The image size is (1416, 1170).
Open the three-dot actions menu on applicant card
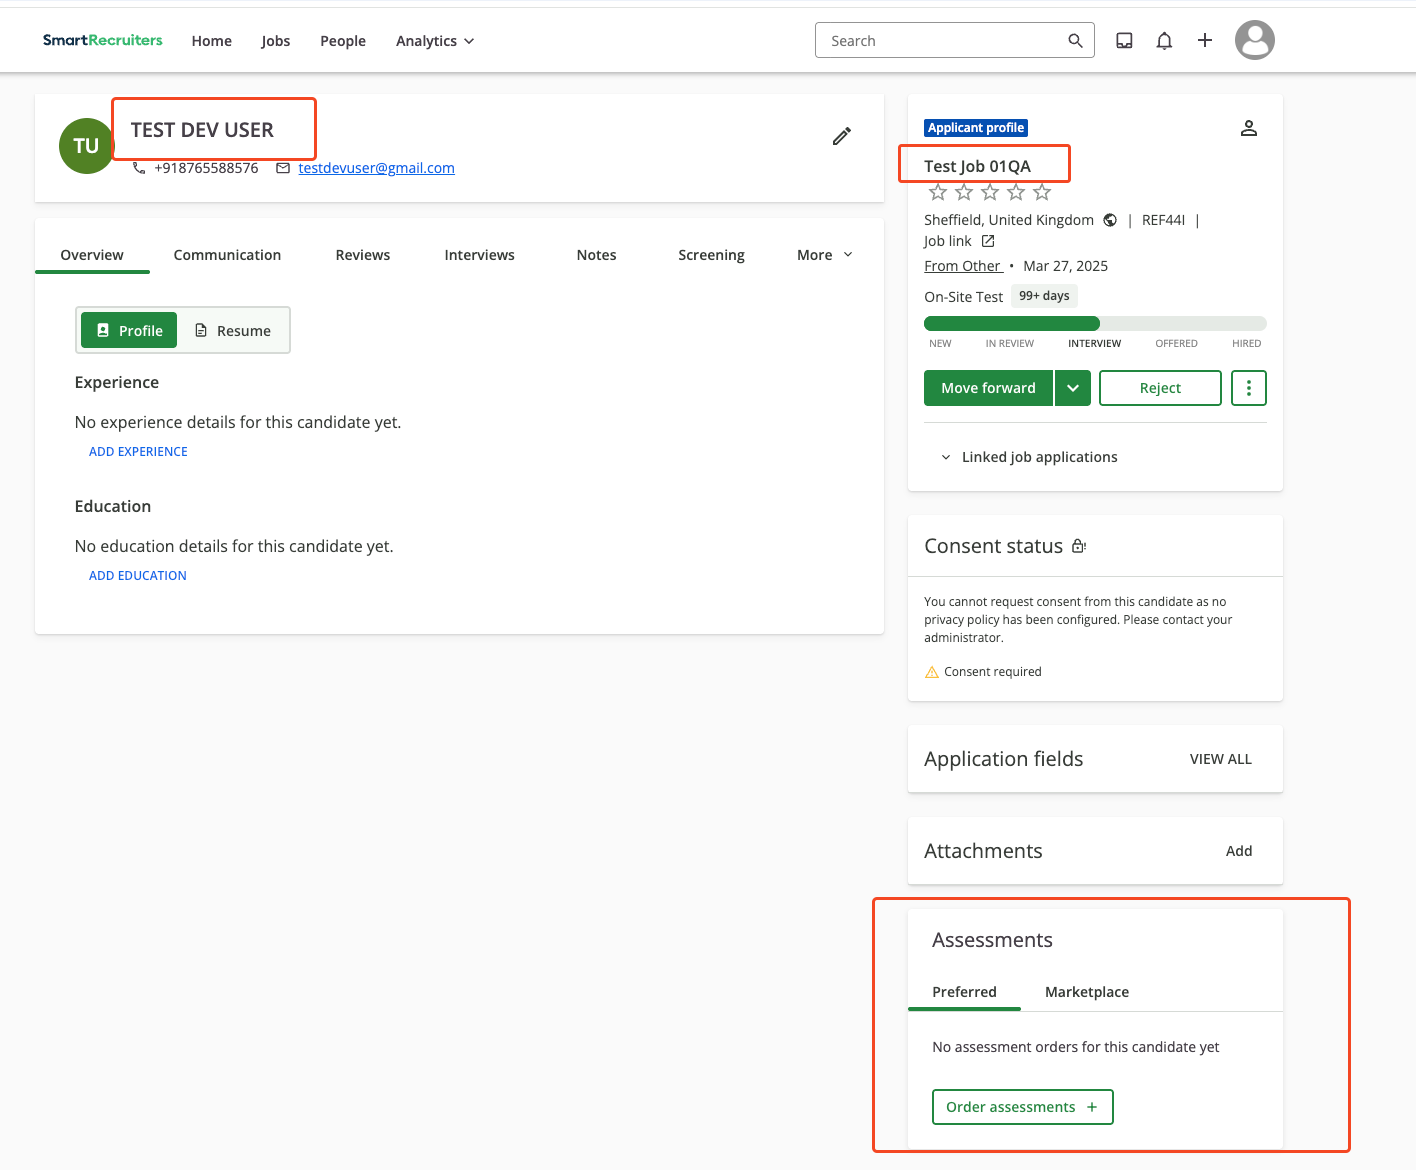(x=1248, y=388)
